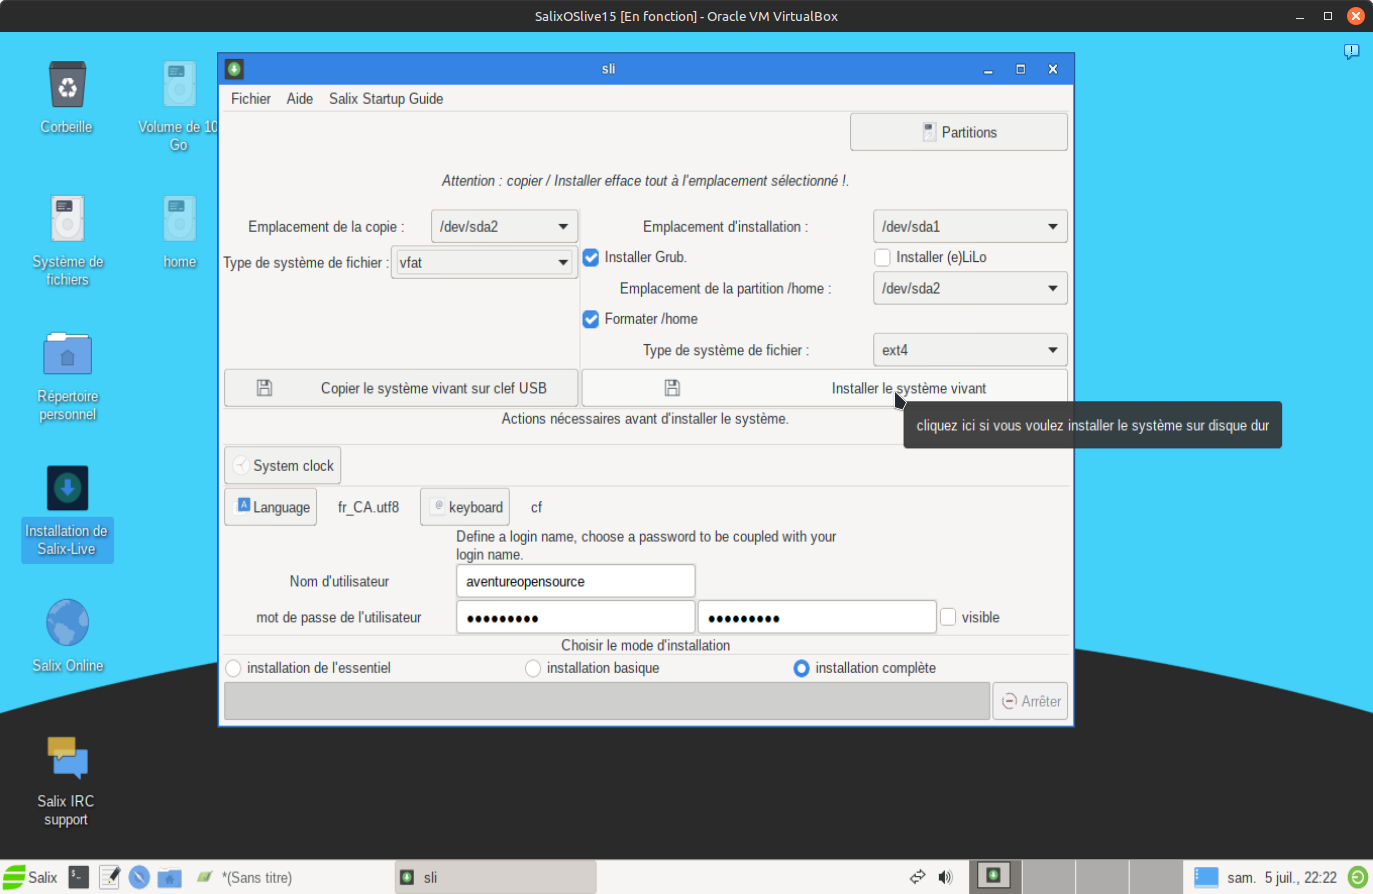The width and height of the screenshot is (1373, 894).
Task: Open the Système de fichiers desktop icon
Action: pyautogui.click(x=67, y=220)
